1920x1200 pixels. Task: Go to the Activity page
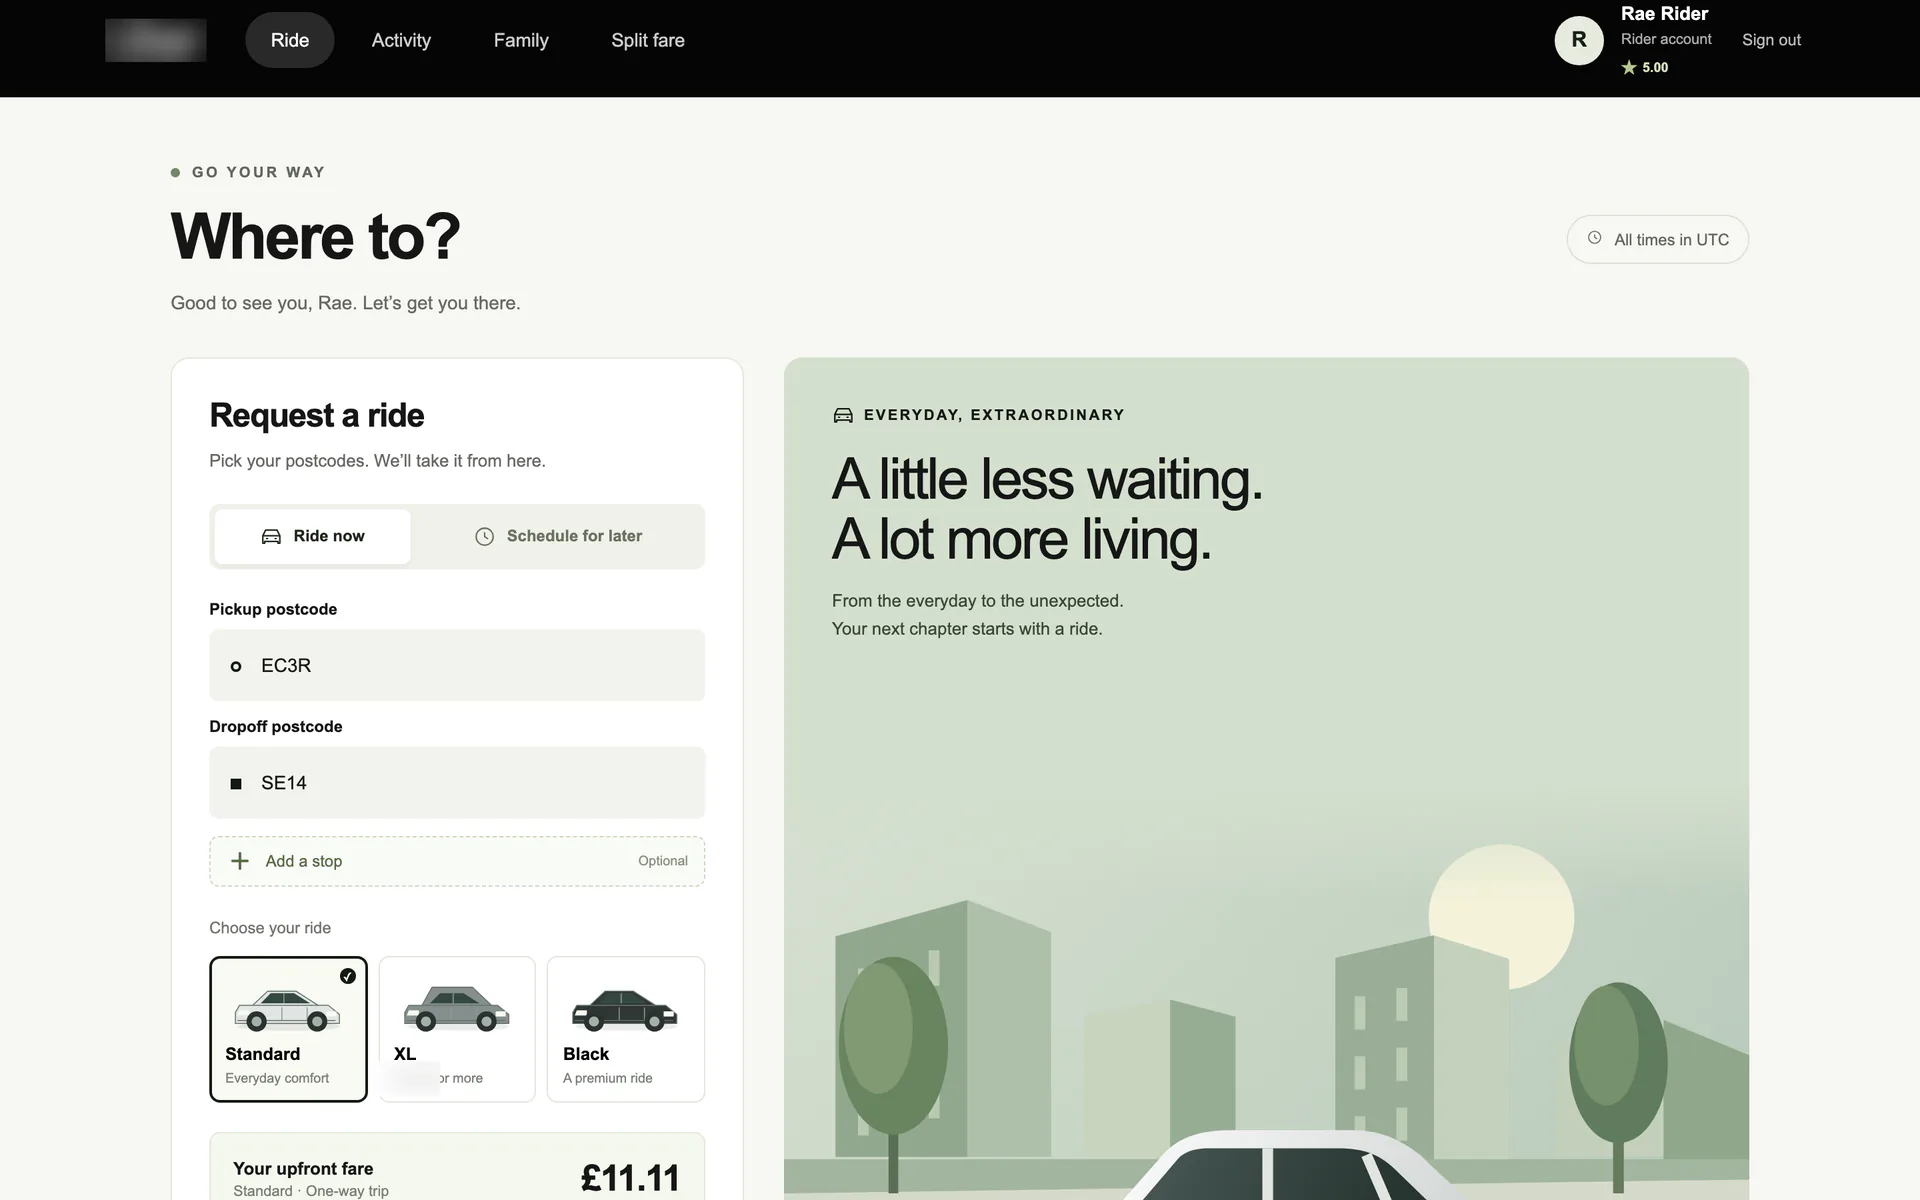pyautogui.click(x=401, y=40)
